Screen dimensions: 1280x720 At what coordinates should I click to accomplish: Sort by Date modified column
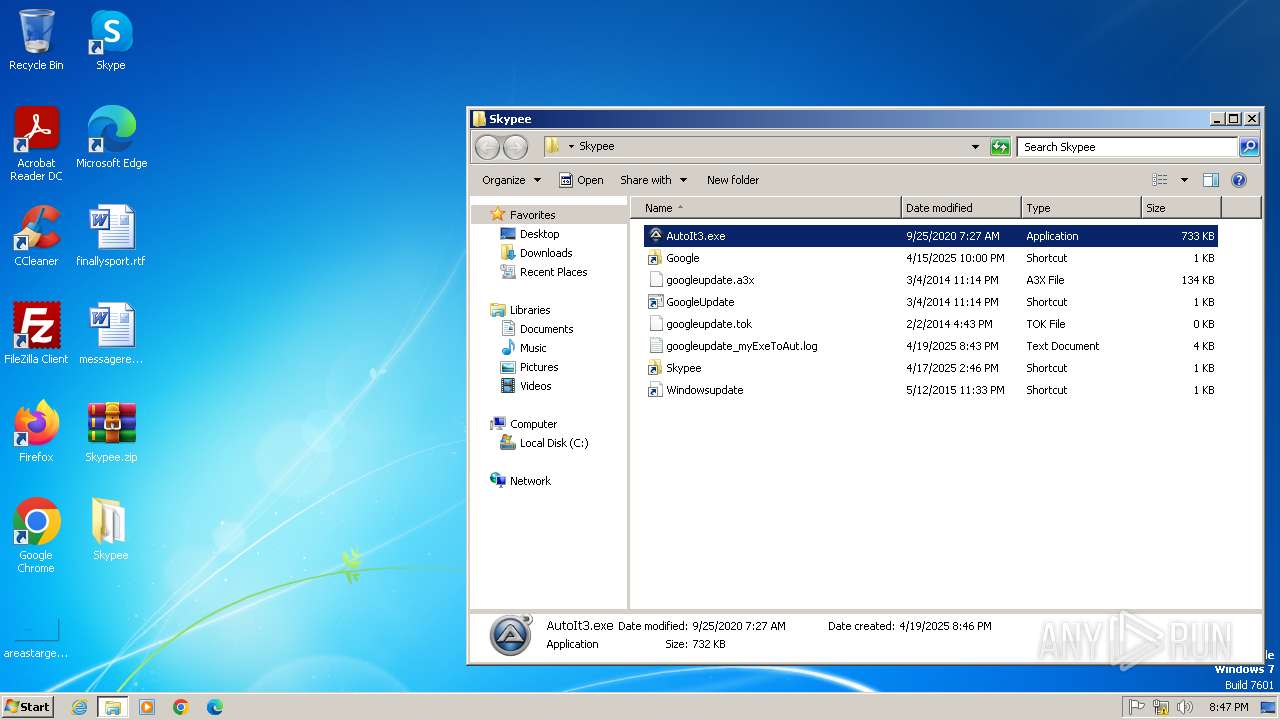(x=961, y=208)
